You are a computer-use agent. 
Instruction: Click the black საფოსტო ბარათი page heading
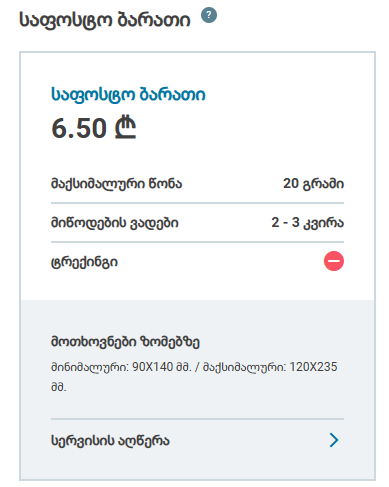point(105,20)
